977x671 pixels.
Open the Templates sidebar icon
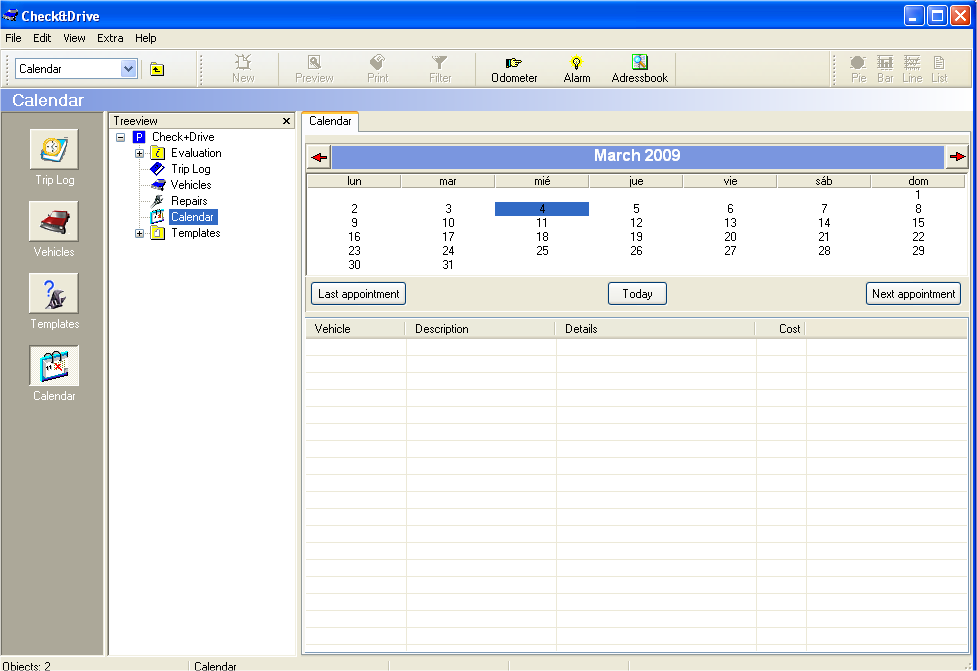click(x=54, y=293)
